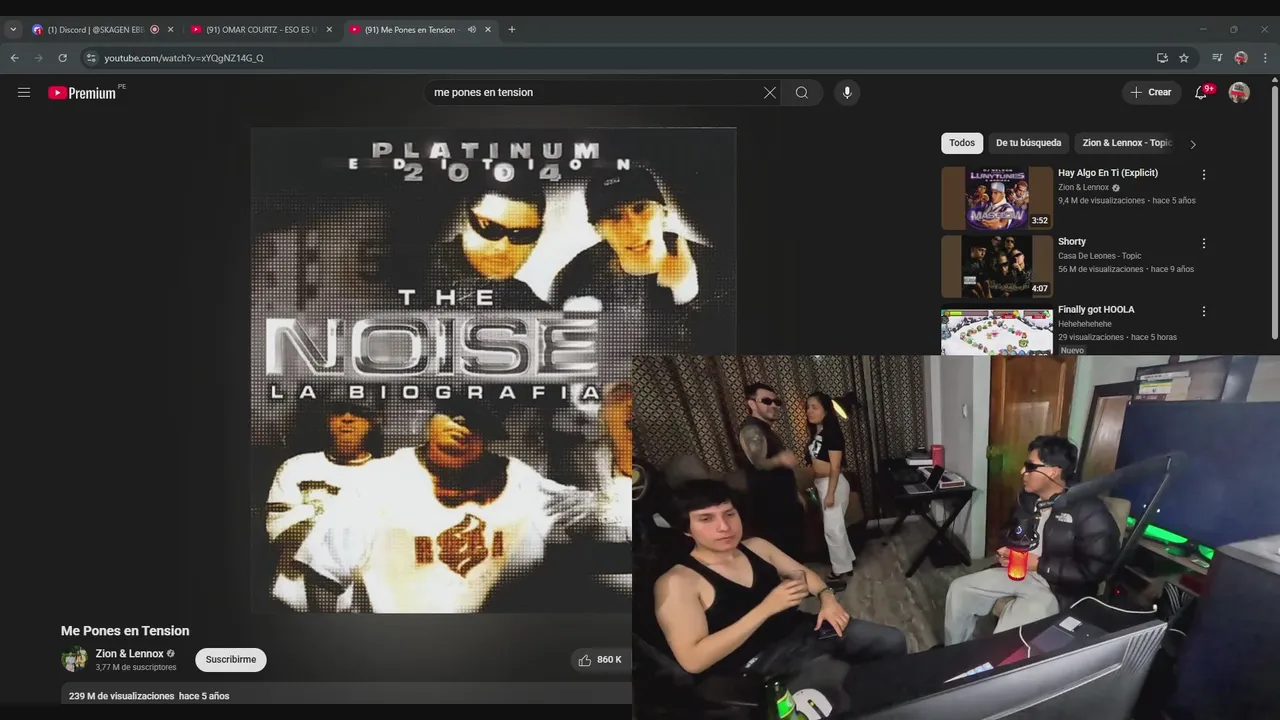
Task: Select the Zion & Lennox - Topic chip
Action: pyautogui.click(x=1126, y=143)
